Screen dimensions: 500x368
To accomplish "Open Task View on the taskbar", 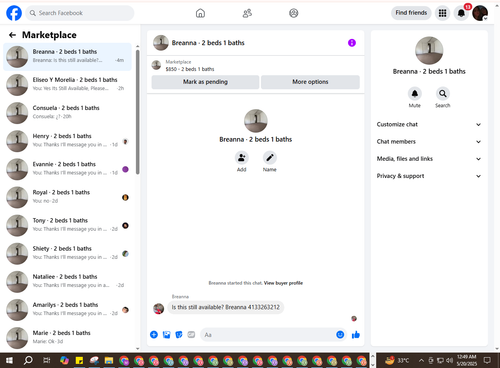I will (x=47, y=360).
